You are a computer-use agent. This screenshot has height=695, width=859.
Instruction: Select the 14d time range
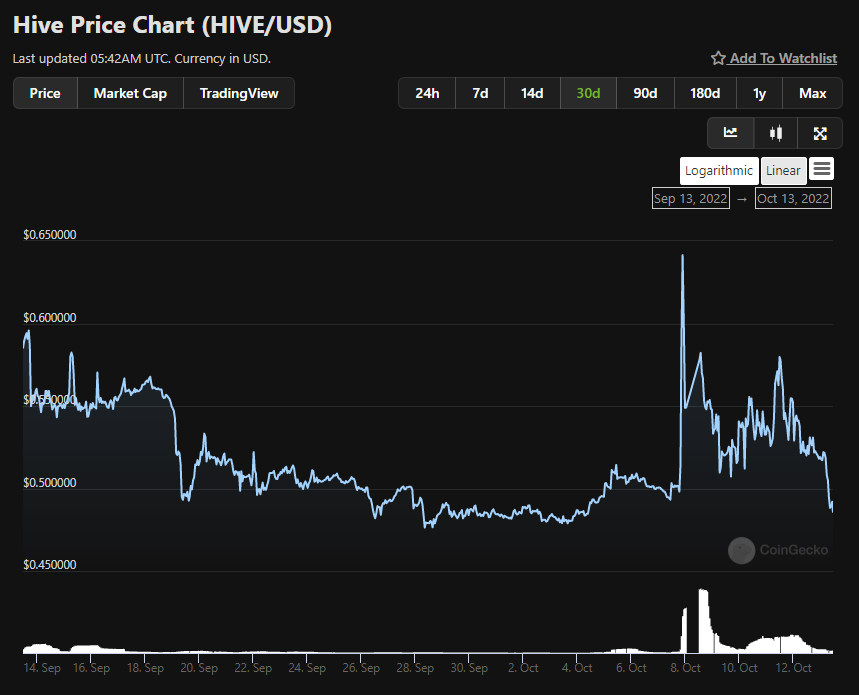(x=532, y=93)
